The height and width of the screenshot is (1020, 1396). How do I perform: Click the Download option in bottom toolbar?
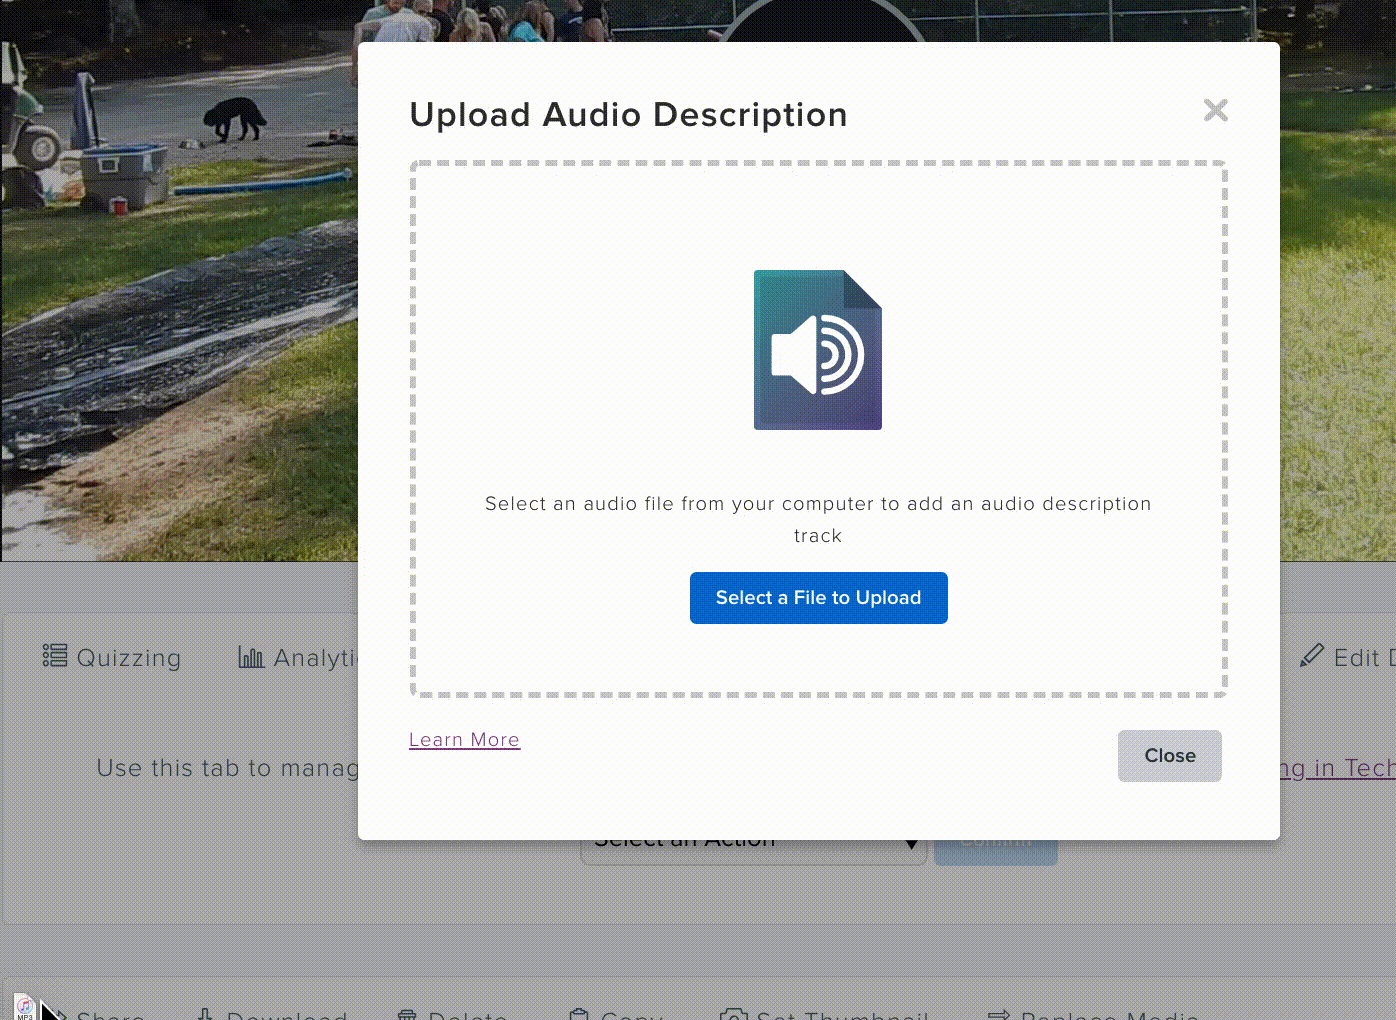coord(272,1013)
